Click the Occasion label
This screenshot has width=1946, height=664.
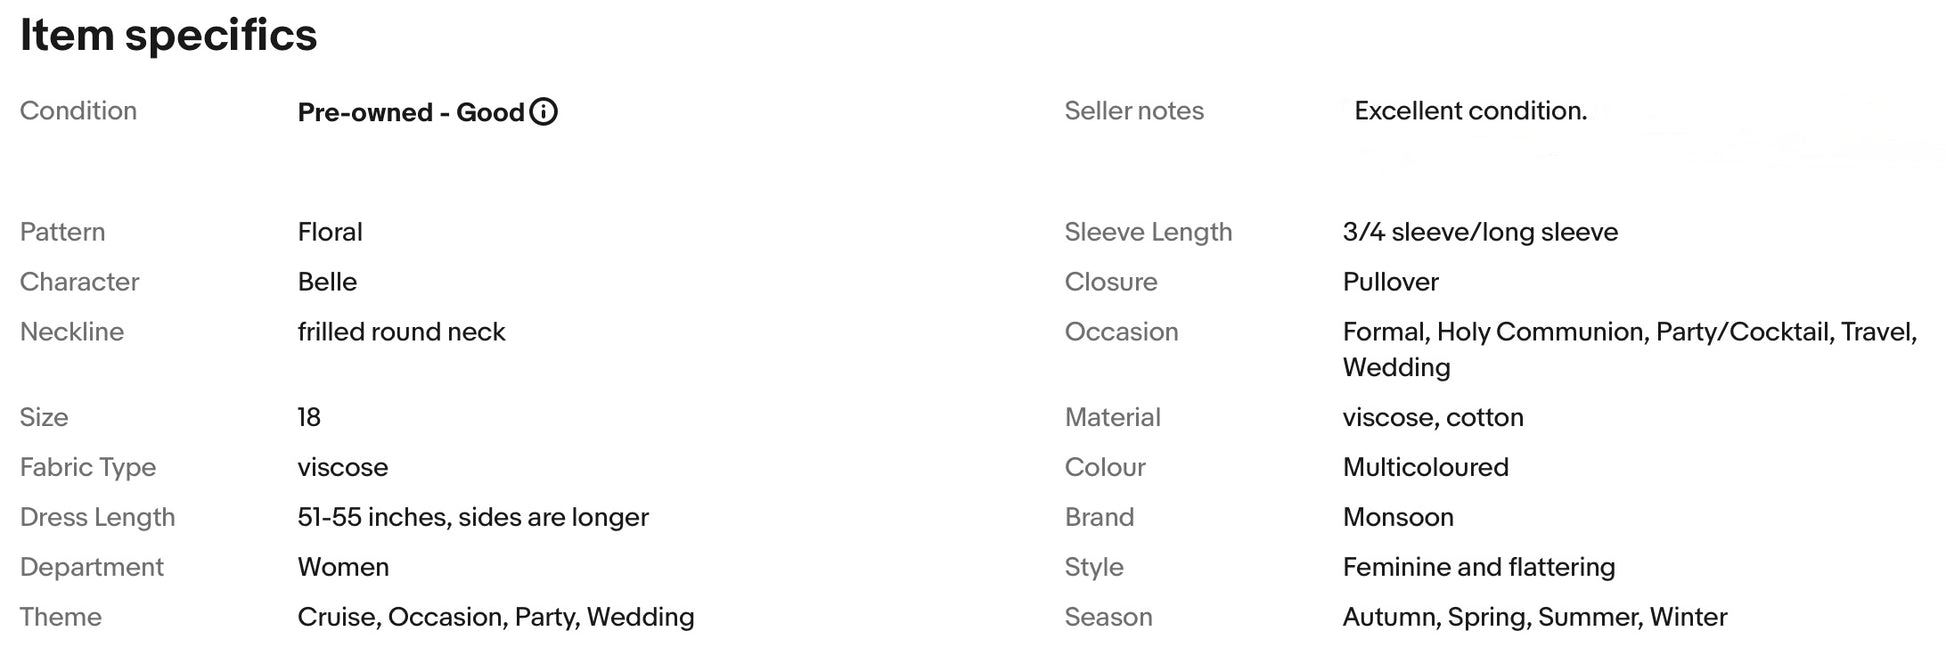point(1121,332)
